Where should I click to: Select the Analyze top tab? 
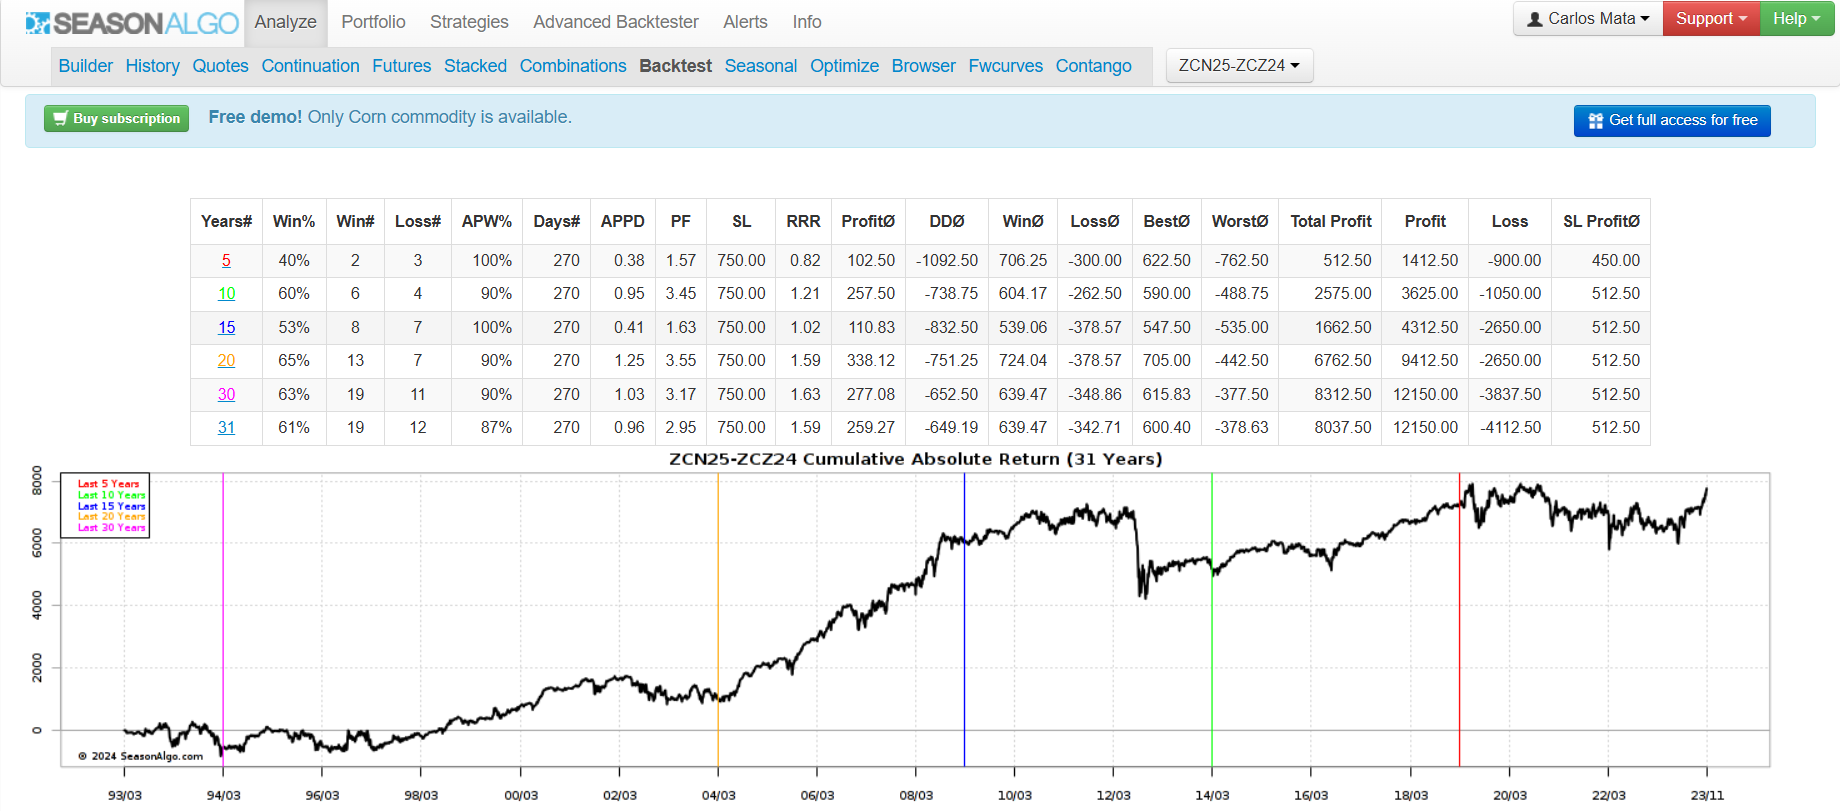pos(285,22)
